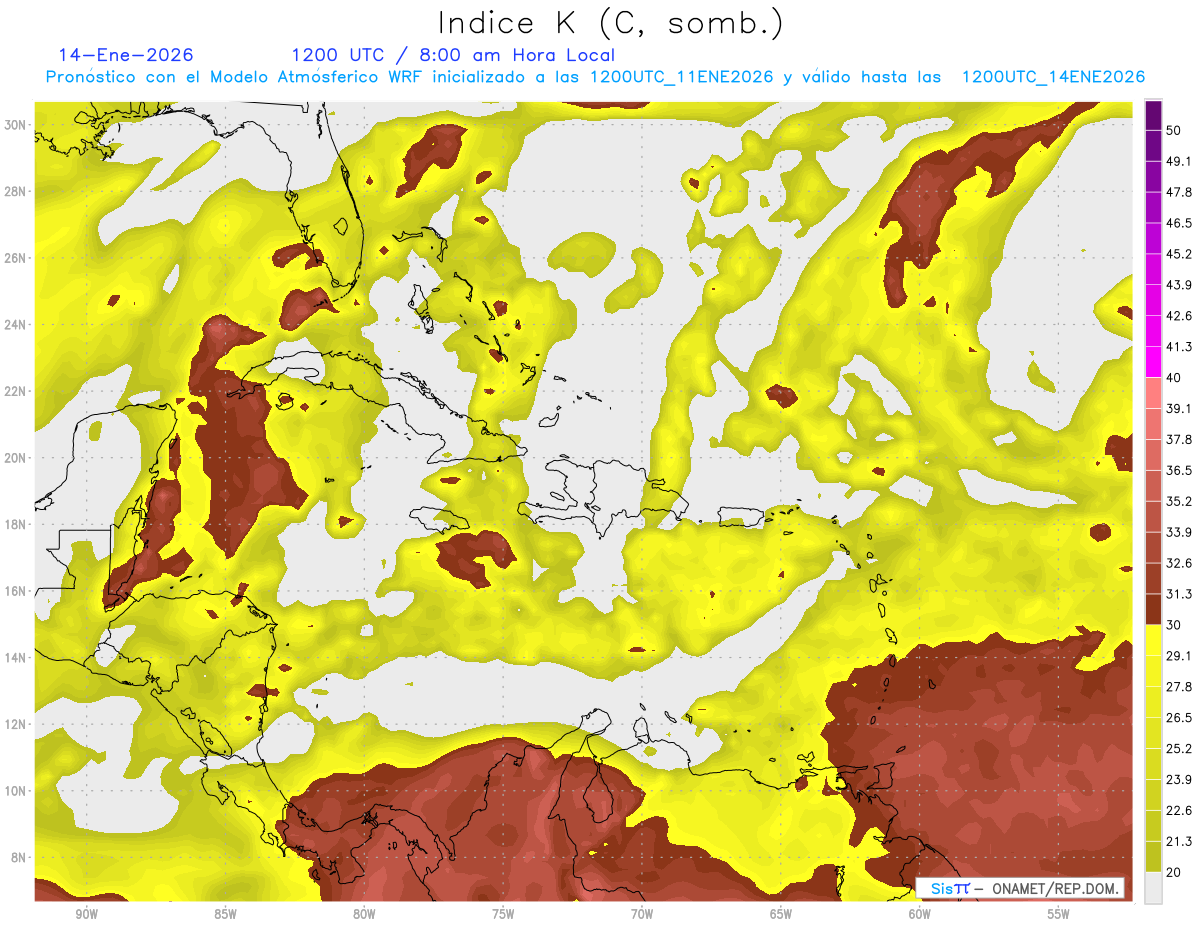Click the '28N' latitude label
1200x927 pixels.
17,191
